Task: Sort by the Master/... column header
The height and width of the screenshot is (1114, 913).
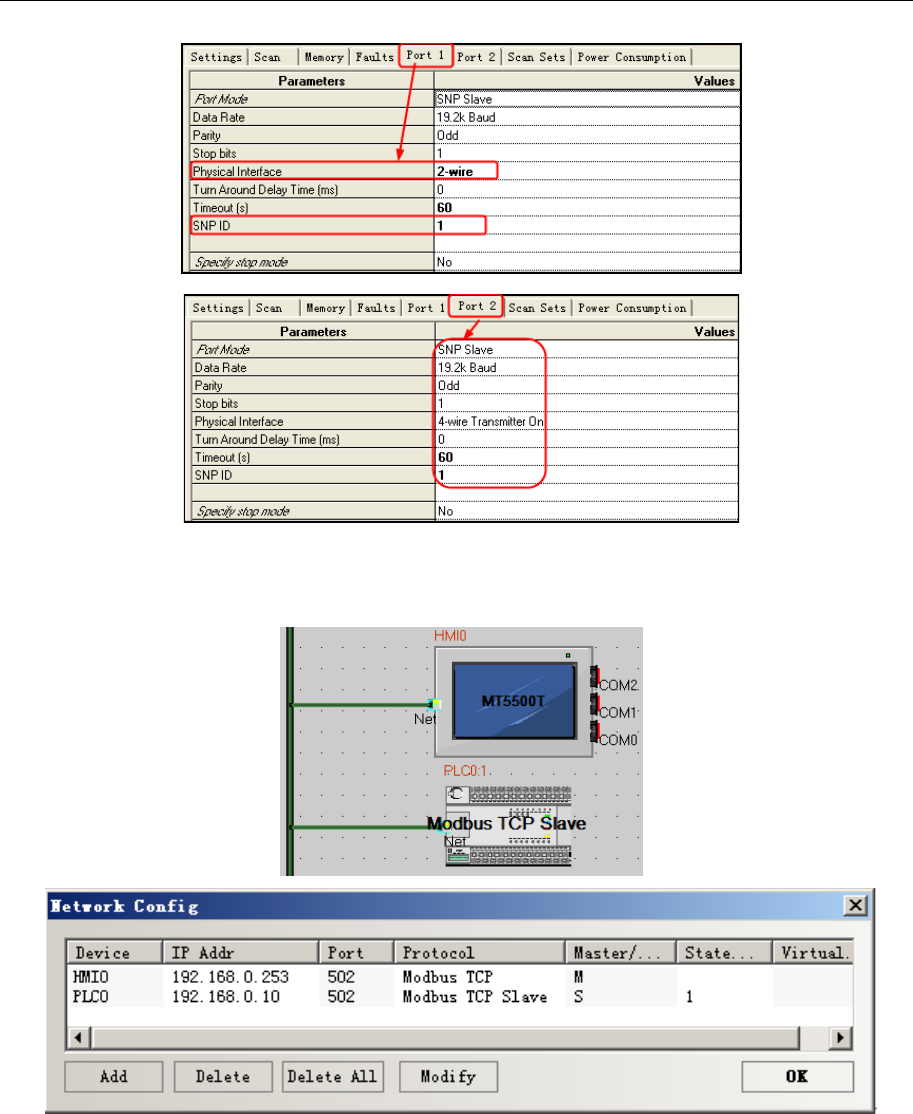Action: coord(621,953)
